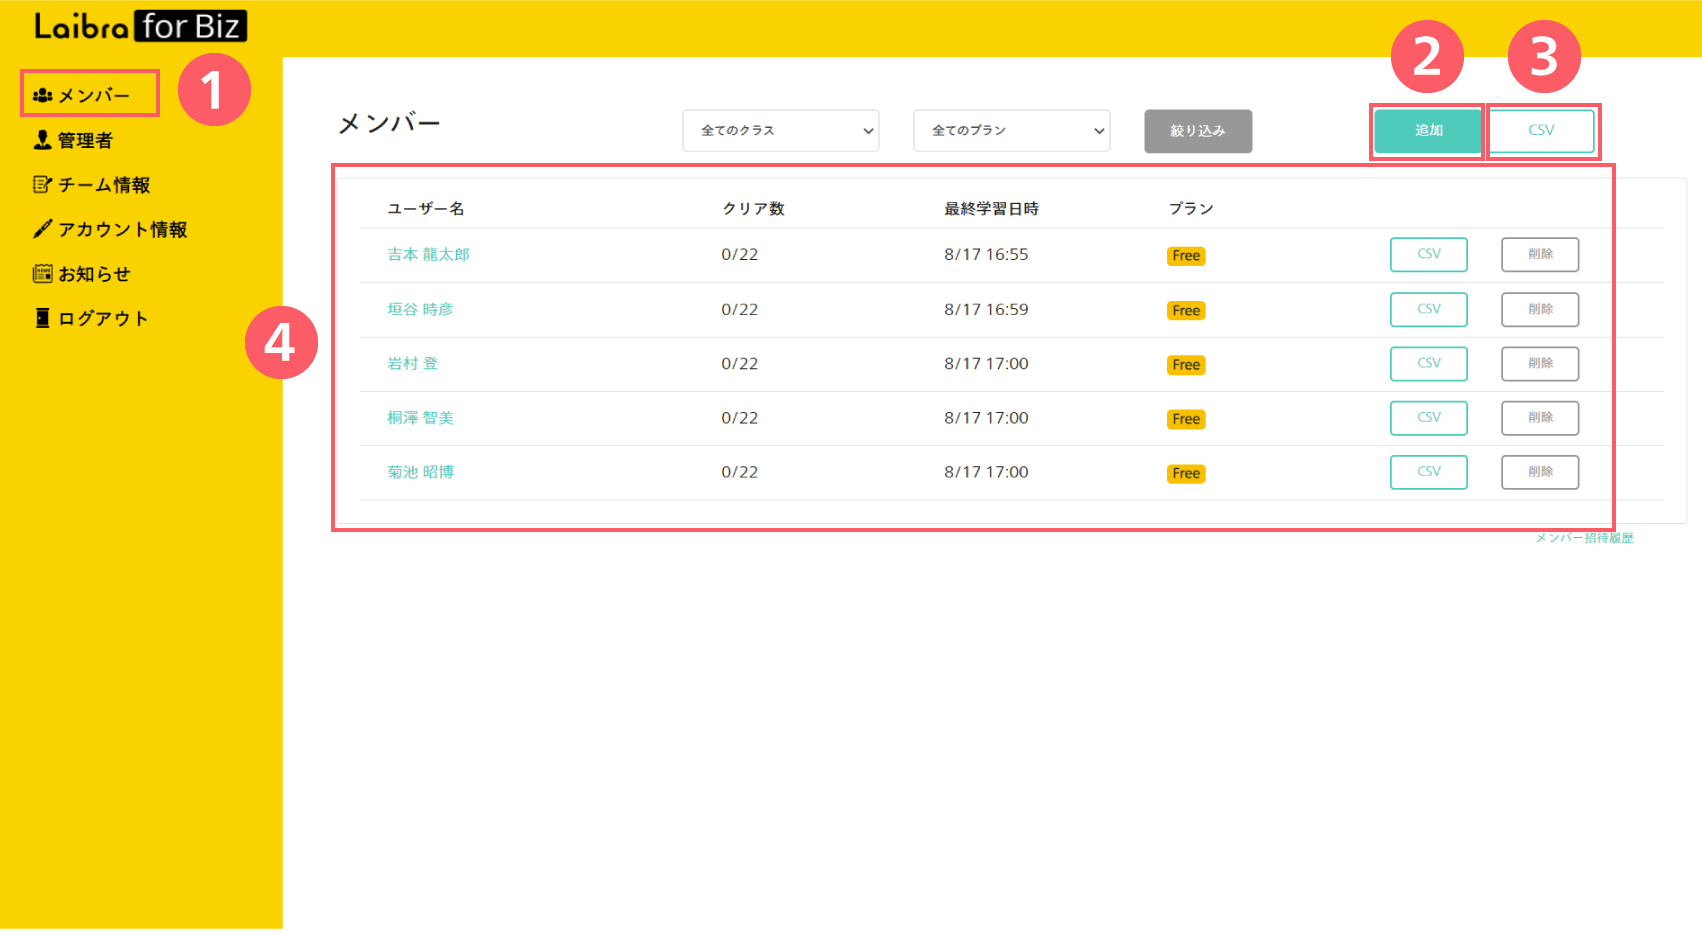Click Free plan badge for 桐澤 智美
The image size is (1702, 934).
click(1186, 419)
